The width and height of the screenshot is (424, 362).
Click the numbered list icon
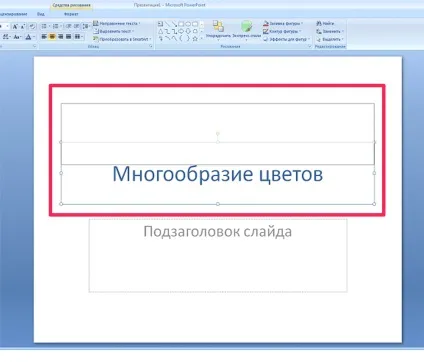(55, 26)
